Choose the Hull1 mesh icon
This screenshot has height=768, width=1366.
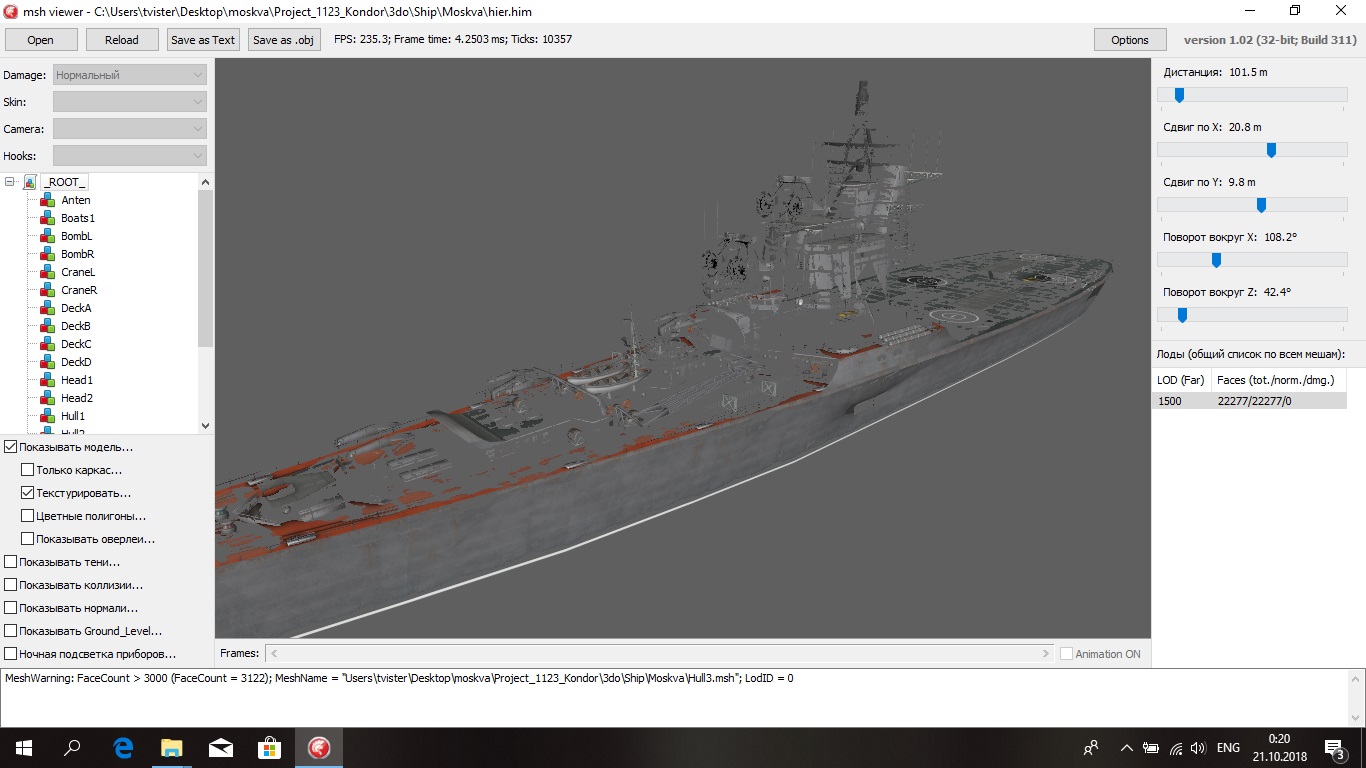[x=48, y=416]
